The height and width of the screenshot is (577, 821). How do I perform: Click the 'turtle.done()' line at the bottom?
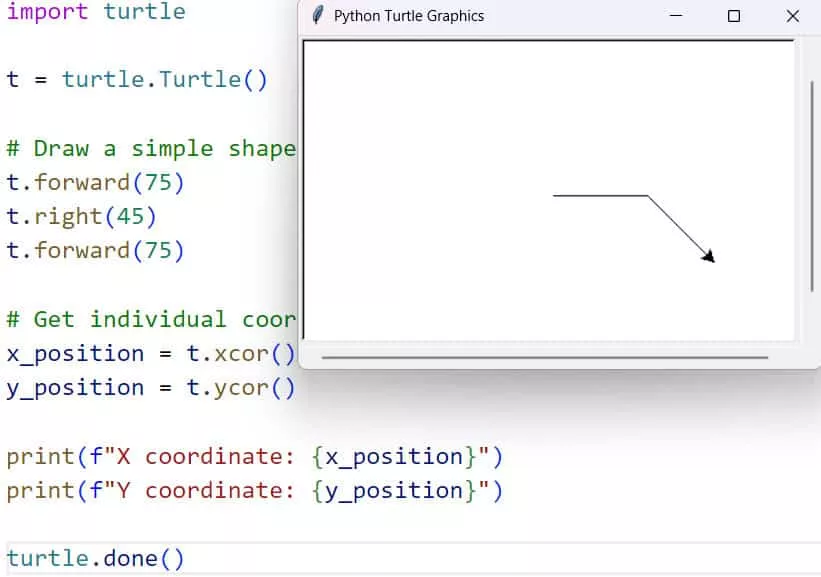96,558
